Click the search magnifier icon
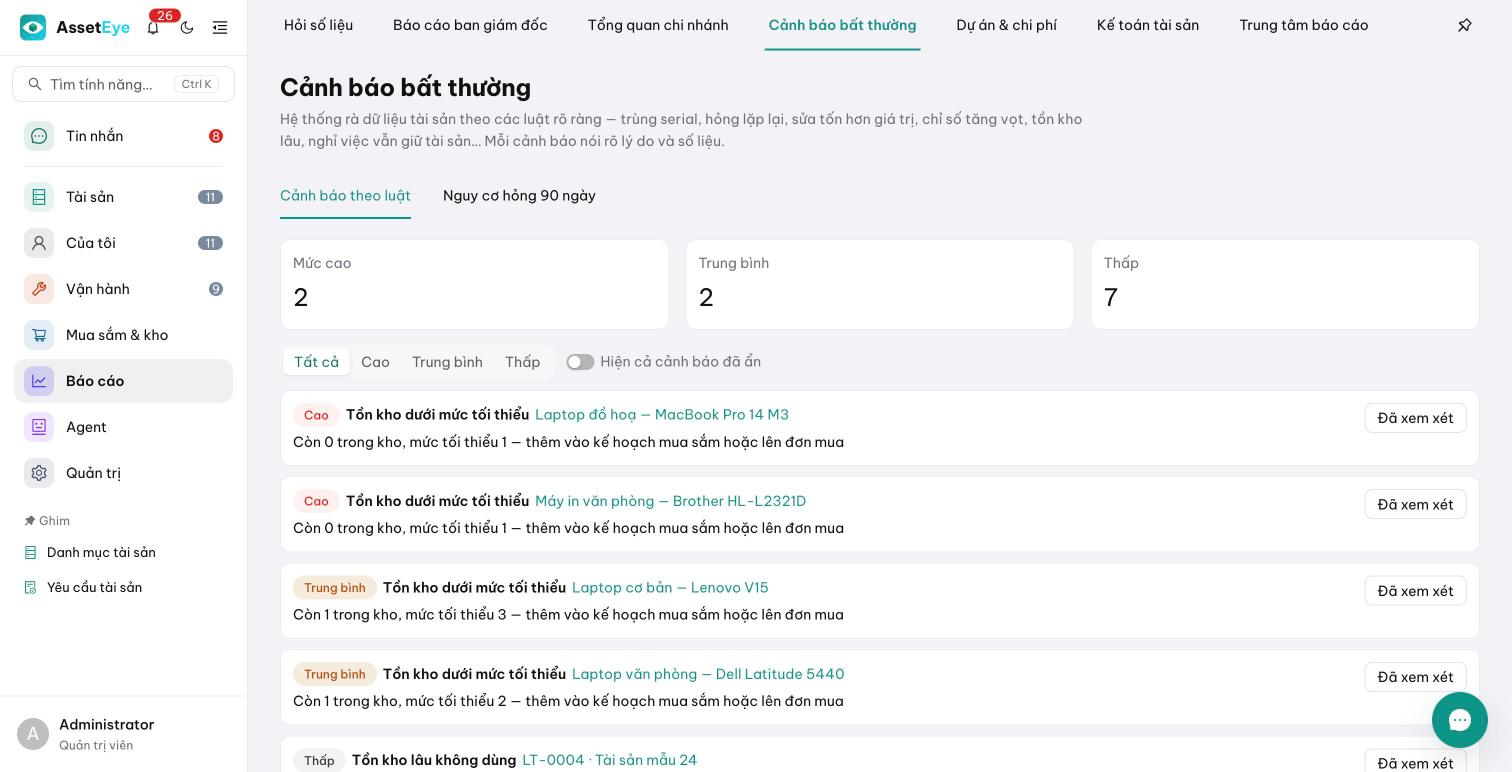1512x772 pixels. point(35,84)
